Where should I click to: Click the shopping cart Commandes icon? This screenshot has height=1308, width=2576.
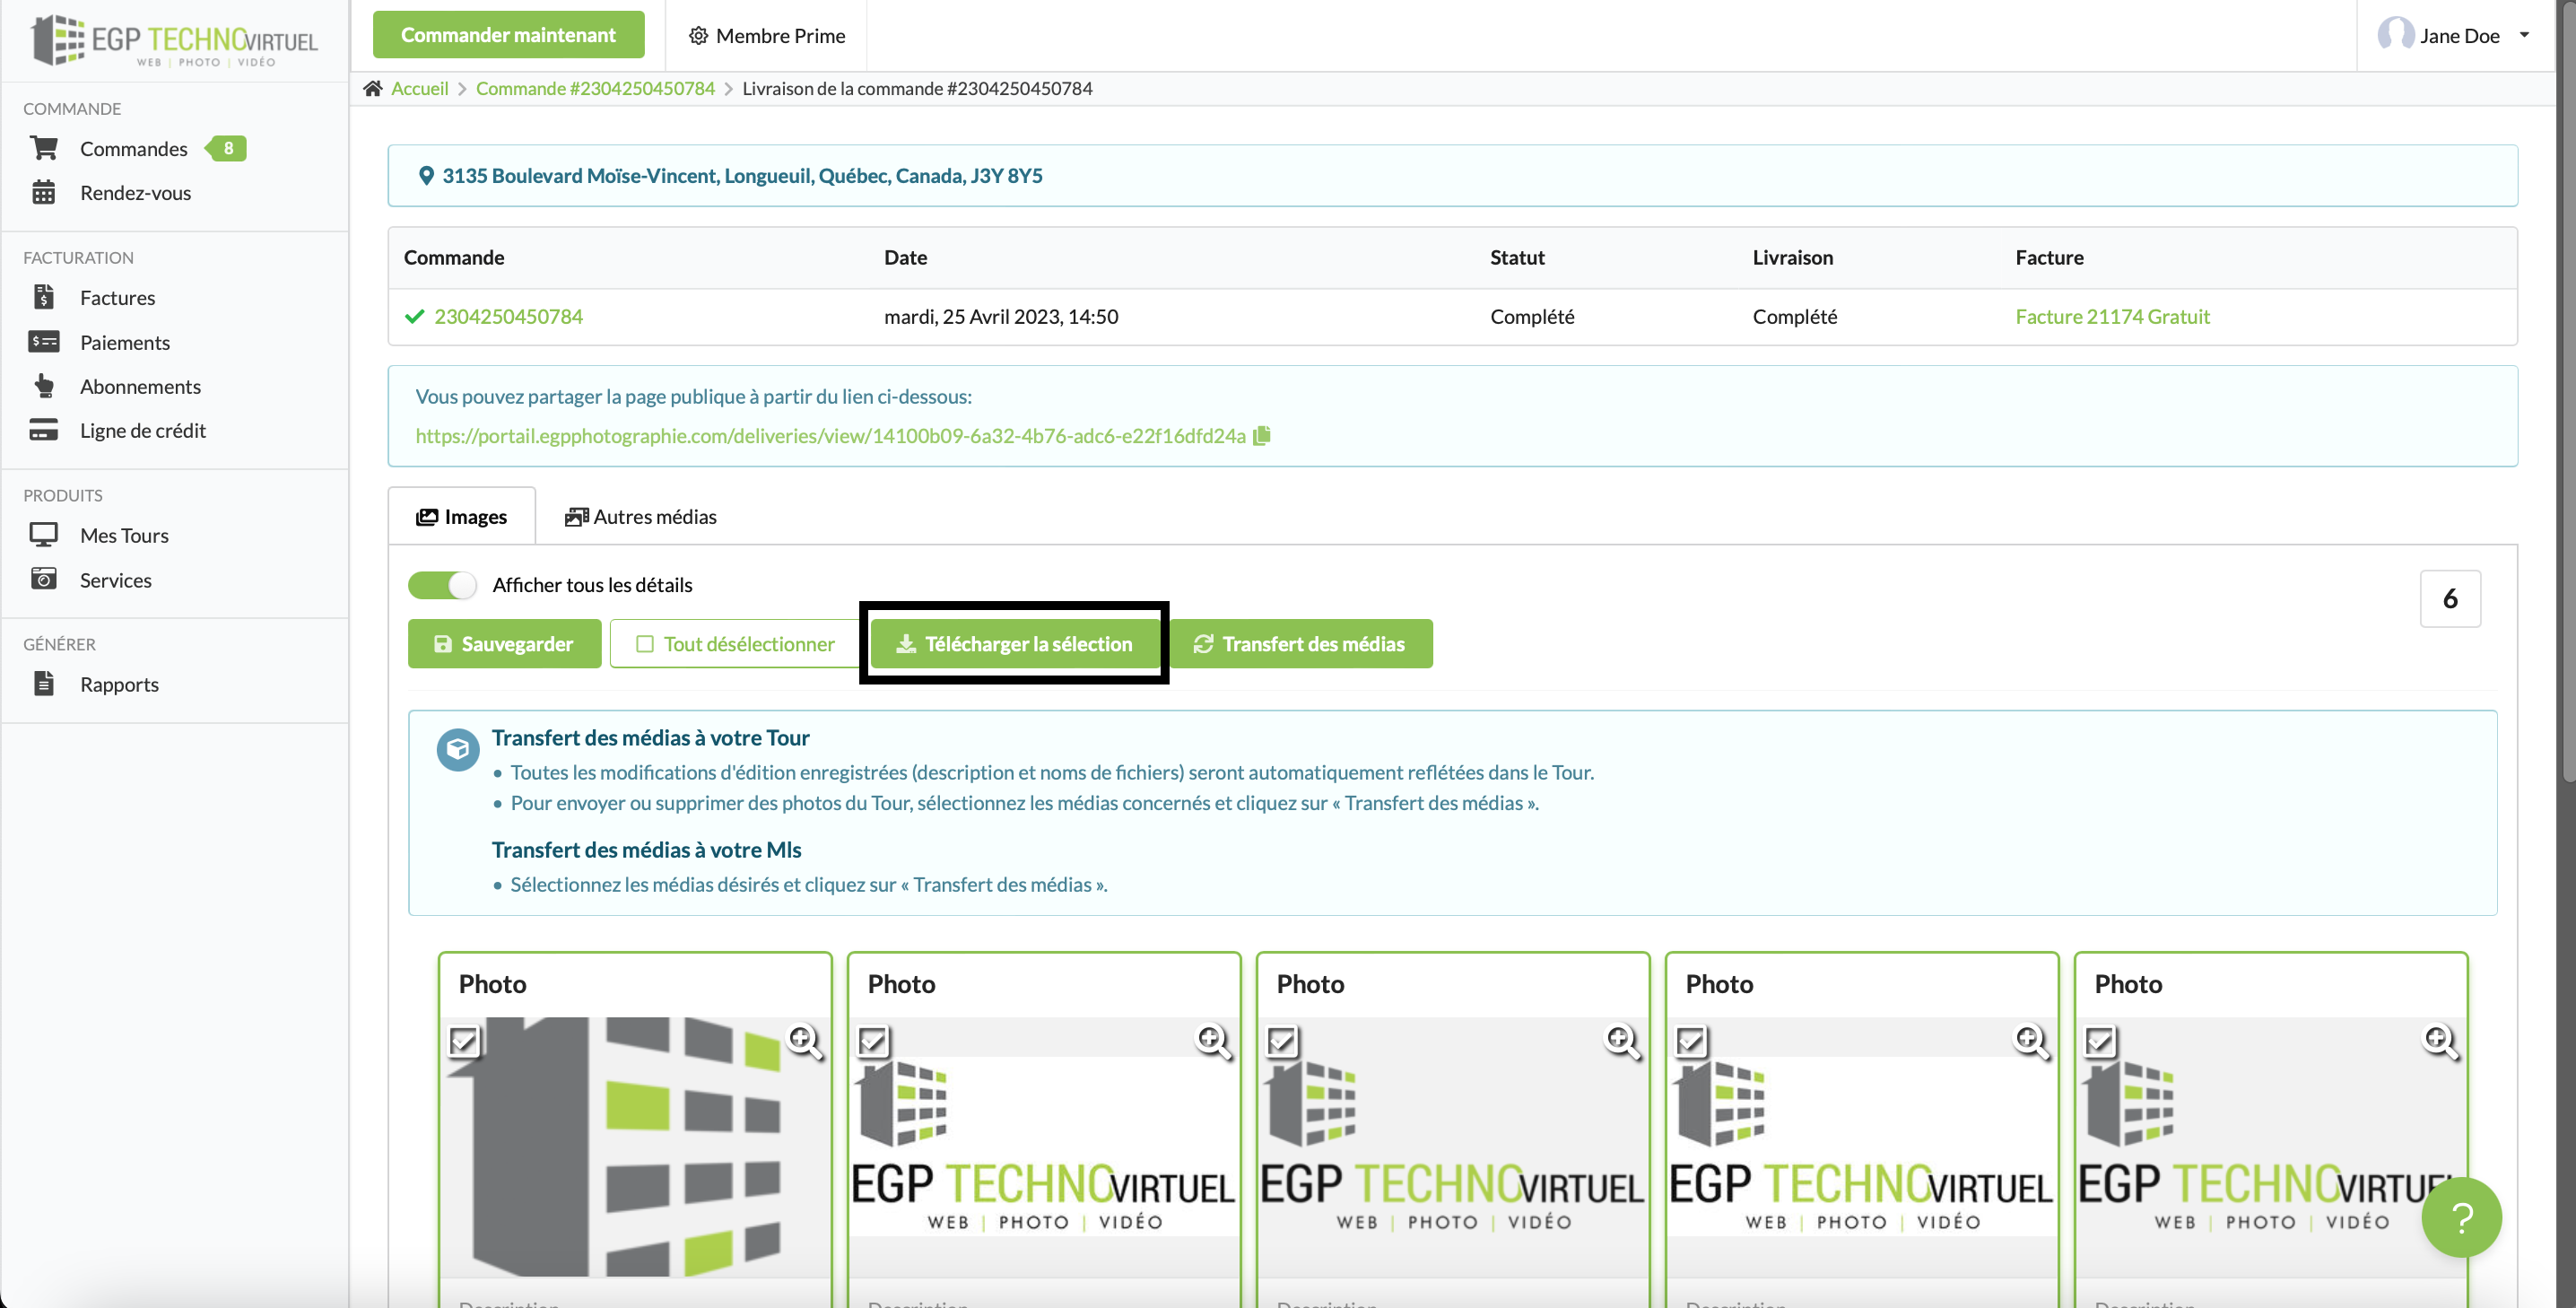coord(44,148)
